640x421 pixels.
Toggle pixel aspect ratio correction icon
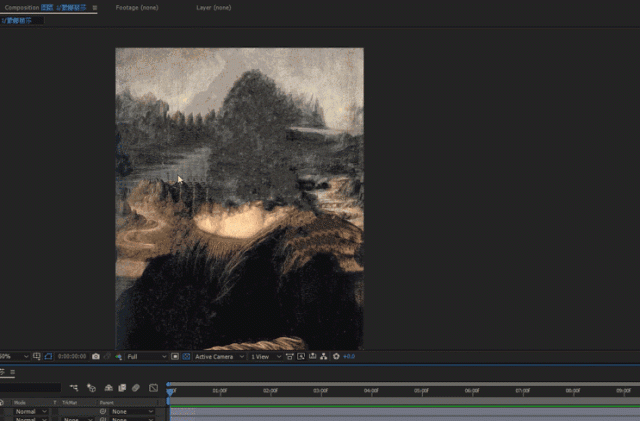click(289, 356)
